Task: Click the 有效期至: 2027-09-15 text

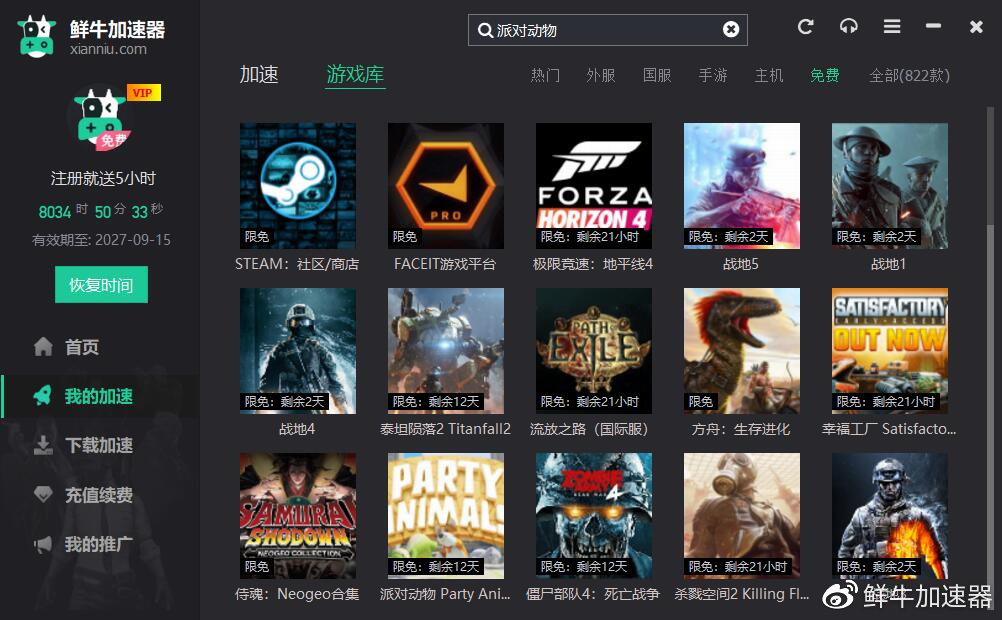Action: (x=102, y=240)
